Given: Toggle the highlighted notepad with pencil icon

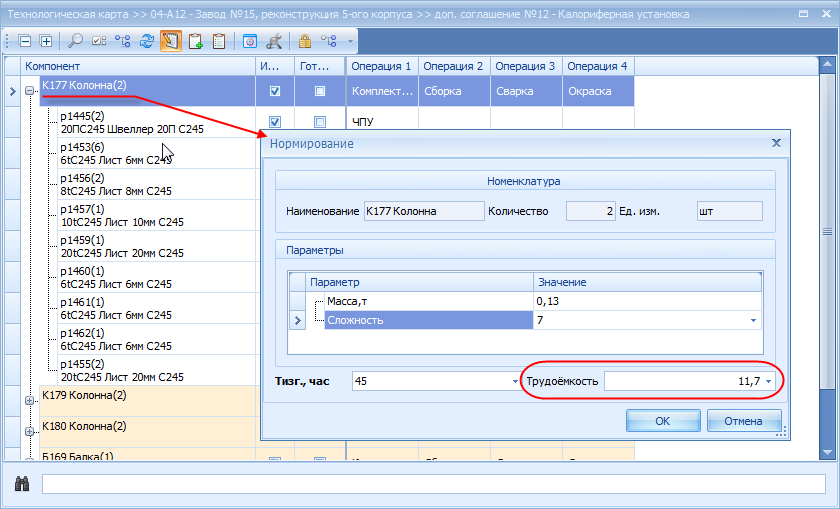Looking at the screenshot, I should pos(171,41).
